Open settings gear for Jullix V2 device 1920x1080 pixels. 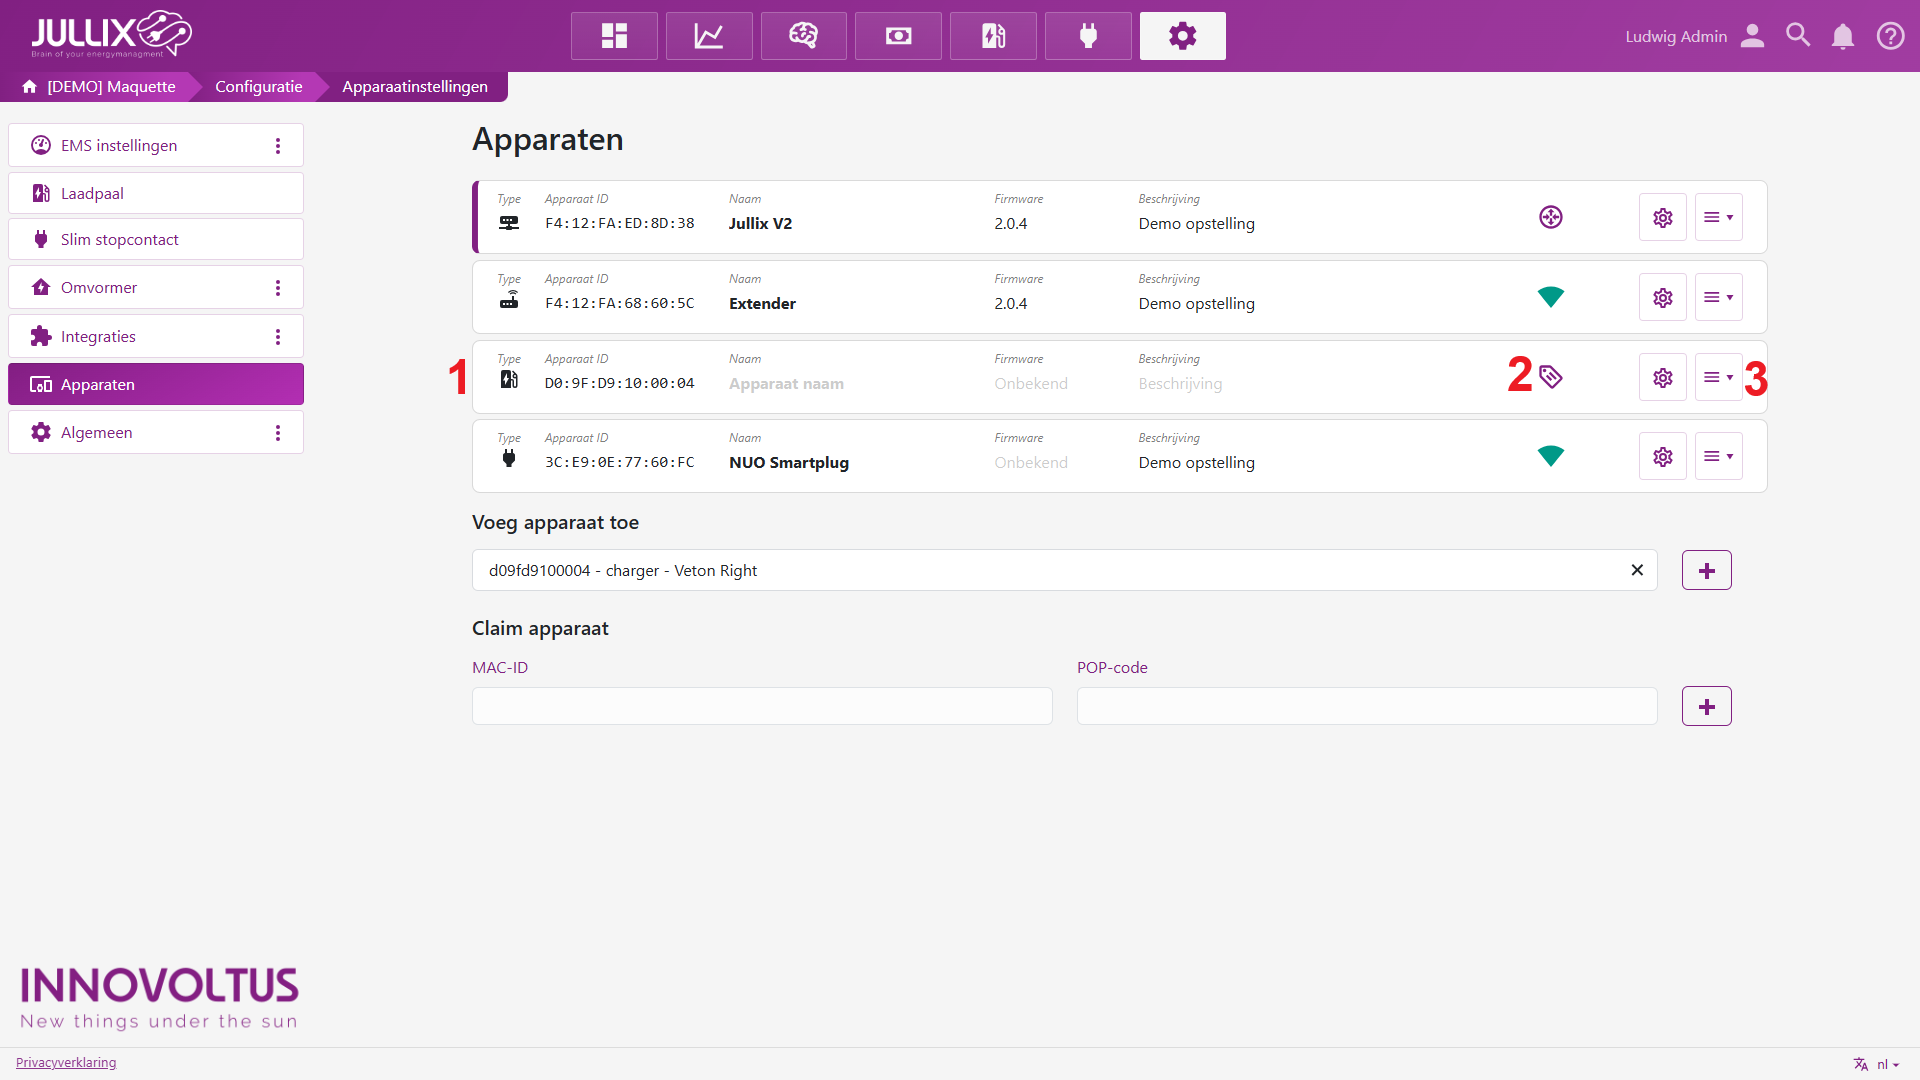[1662, 217]
